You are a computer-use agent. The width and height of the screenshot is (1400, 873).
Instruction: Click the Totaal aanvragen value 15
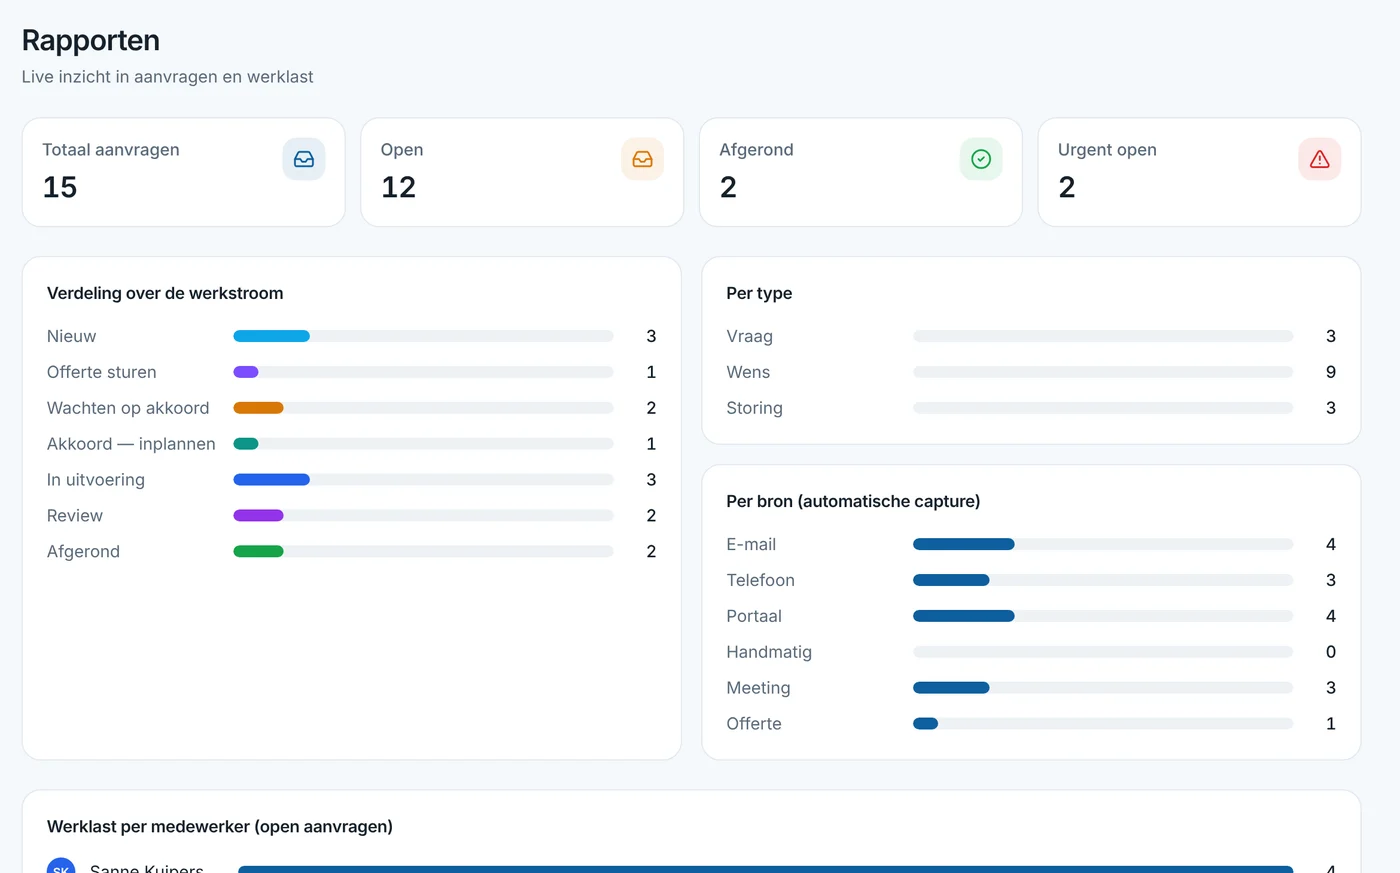click(60, 187)
